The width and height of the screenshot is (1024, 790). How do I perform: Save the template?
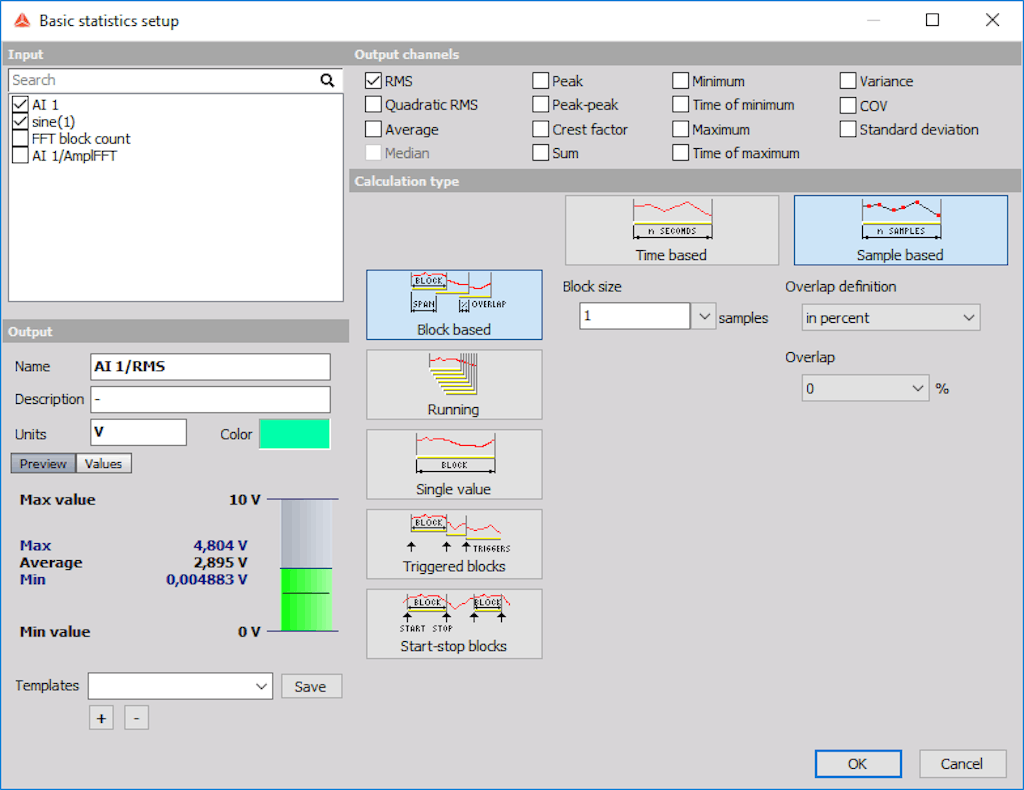click(311, 686)
